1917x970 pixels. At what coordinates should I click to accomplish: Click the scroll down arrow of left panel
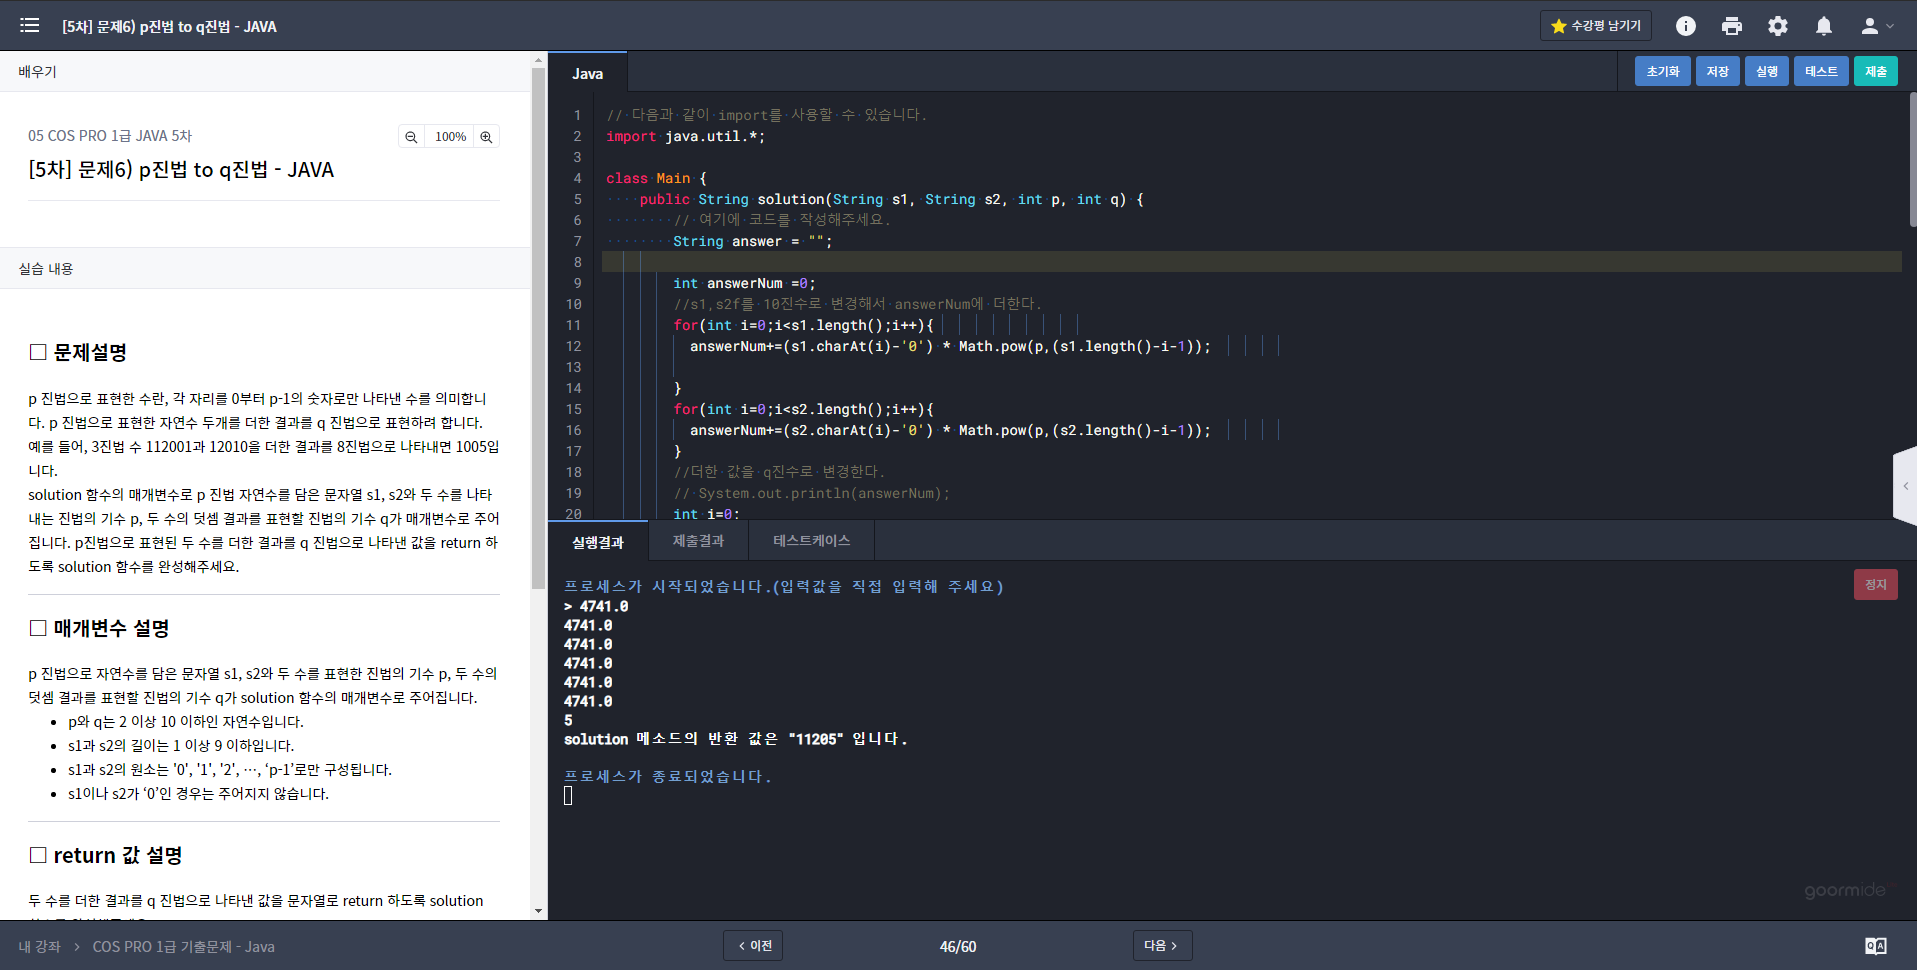click(538, 911)
